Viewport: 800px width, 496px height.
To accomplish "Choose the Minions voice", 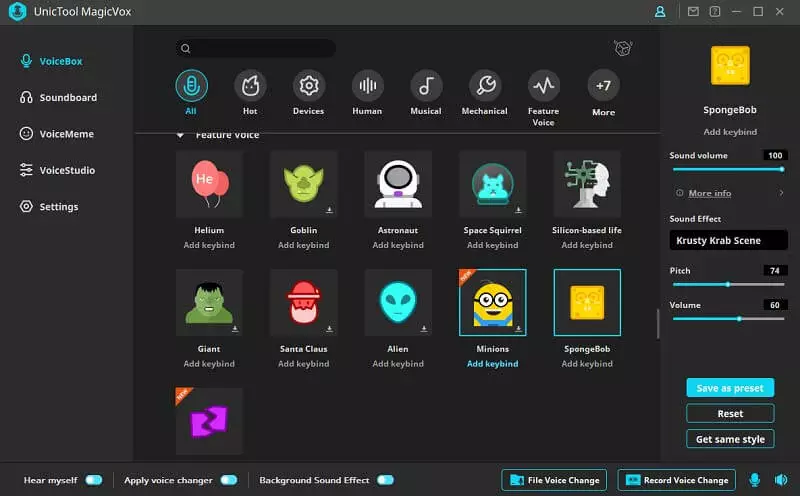I will [x=492, y=303].
